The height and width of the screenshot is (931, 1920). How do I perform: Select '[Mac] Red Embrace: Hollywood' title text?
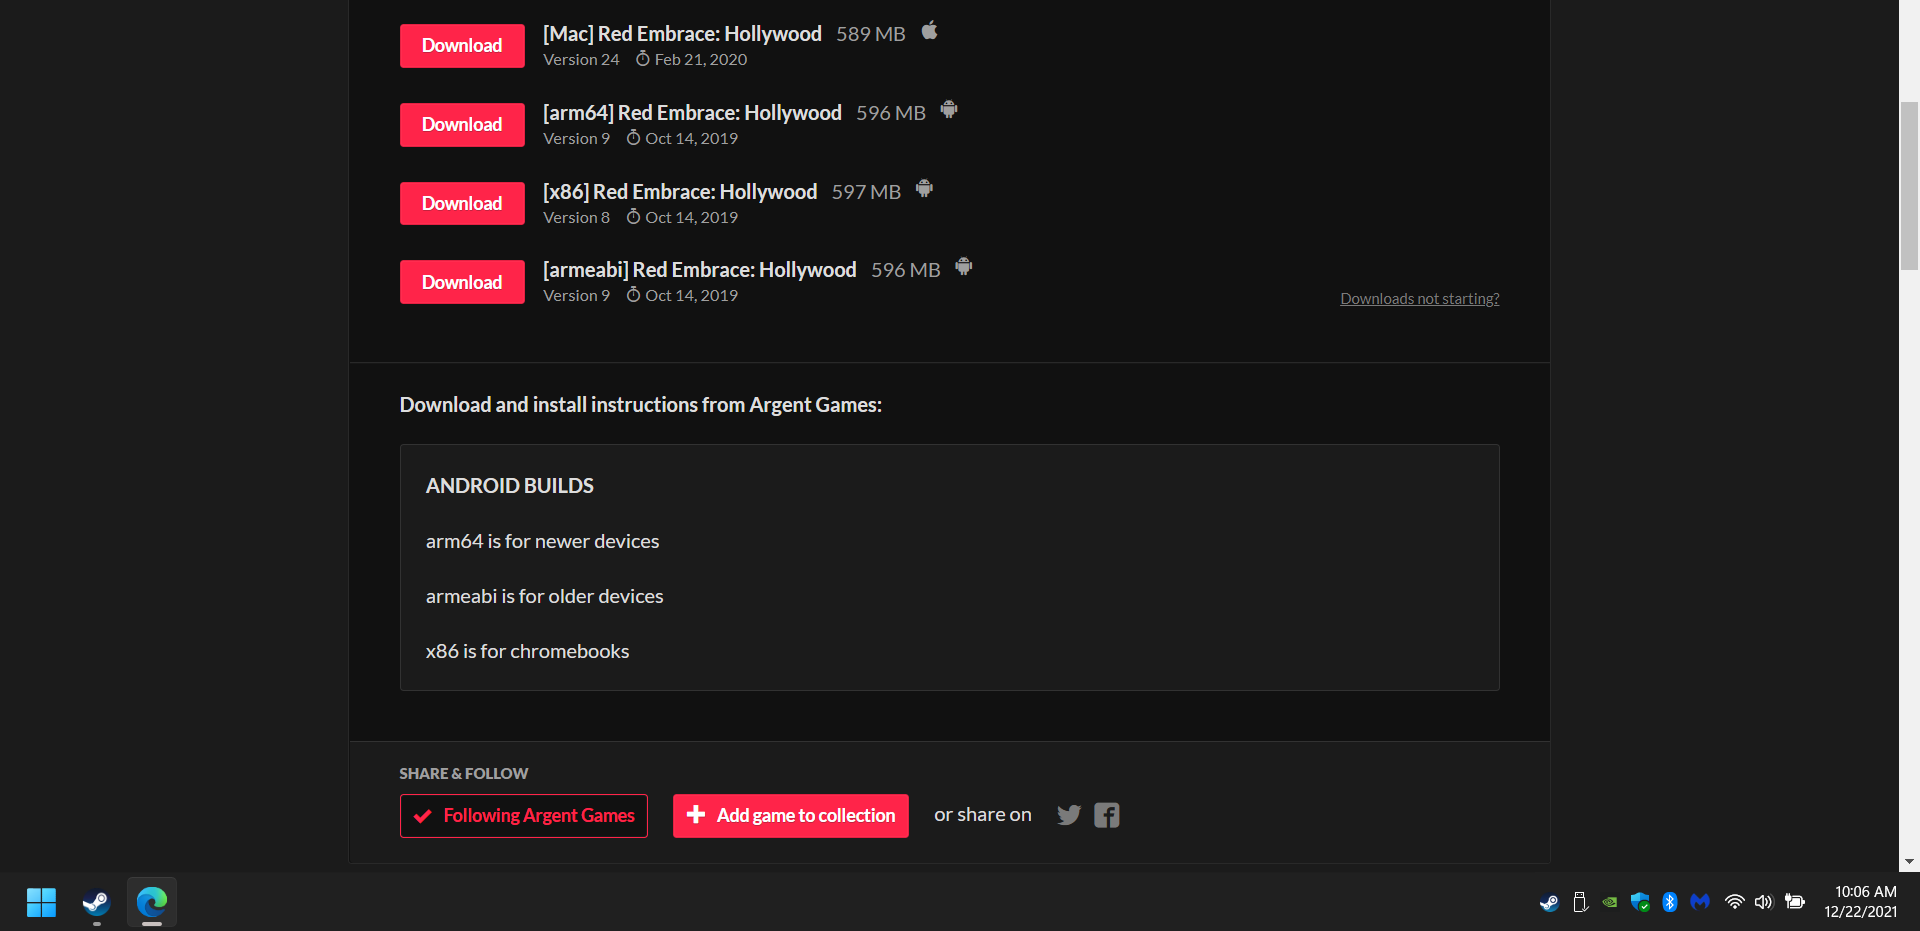click(682, 34)
